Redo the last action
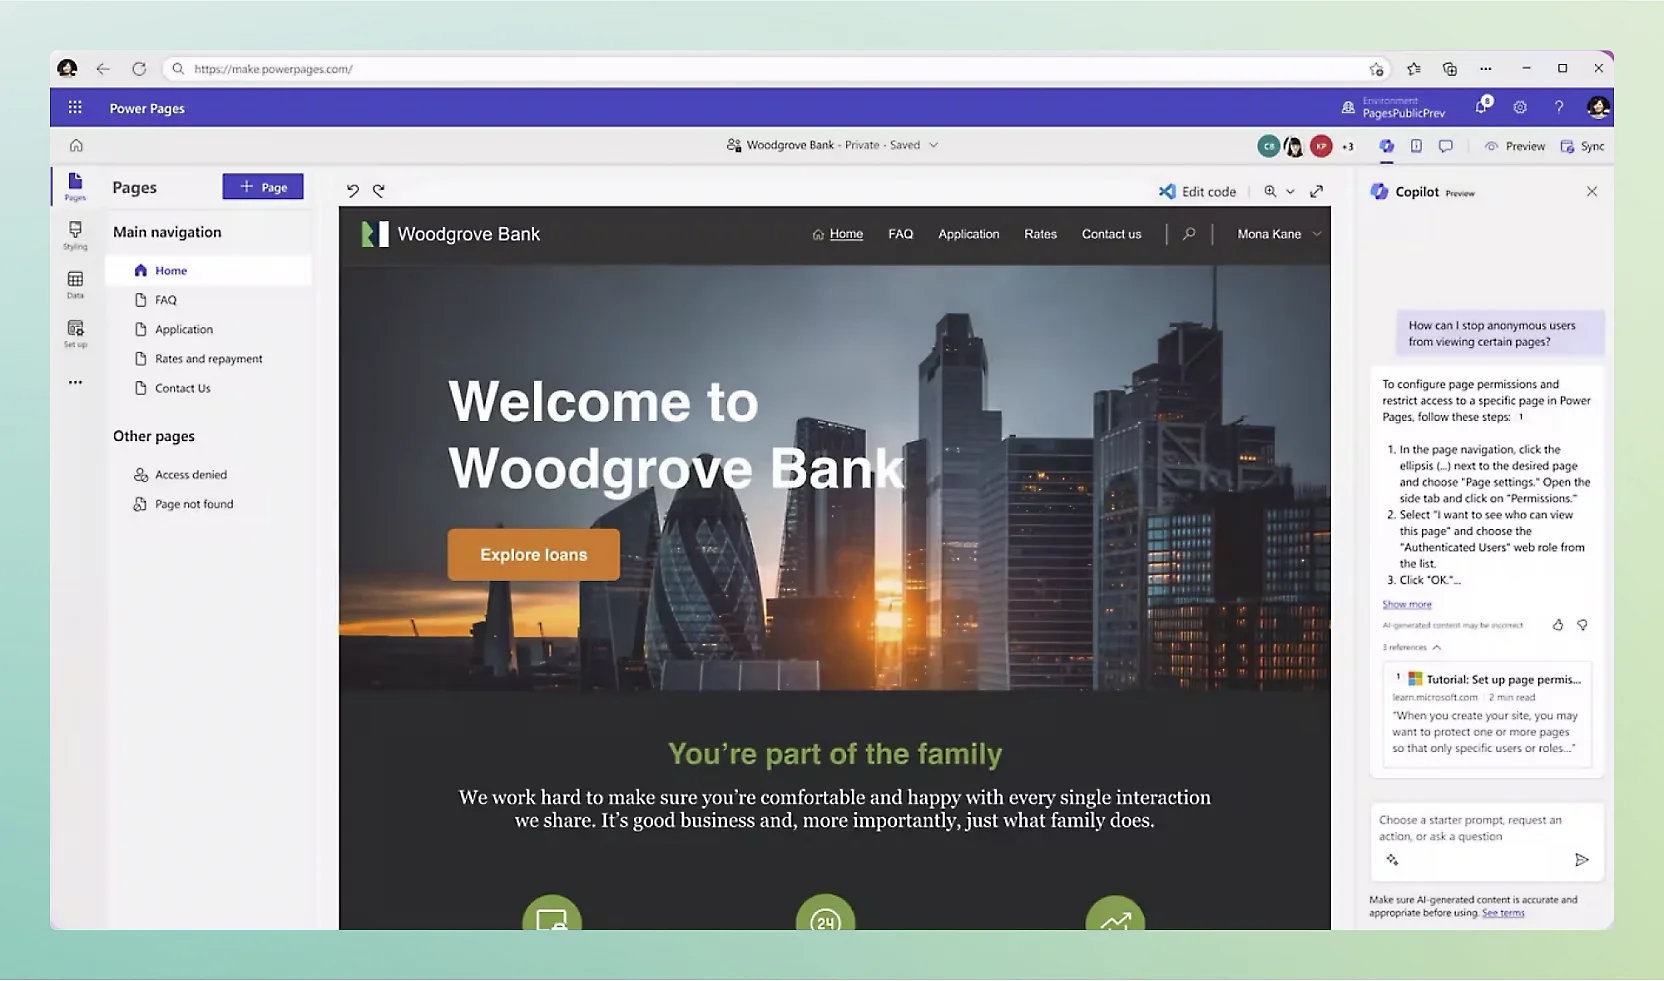Viewport: 1664px width, 981px height. click(379, 191)
